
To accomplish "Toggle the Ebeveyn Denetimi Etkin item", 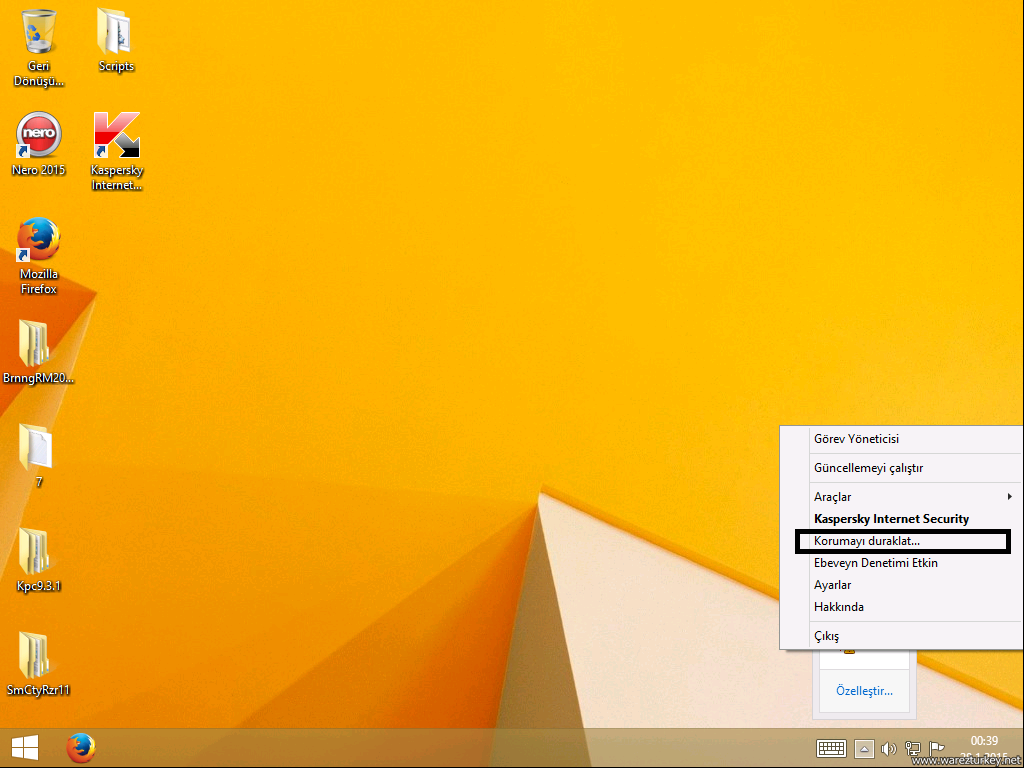I will (875, 563).
